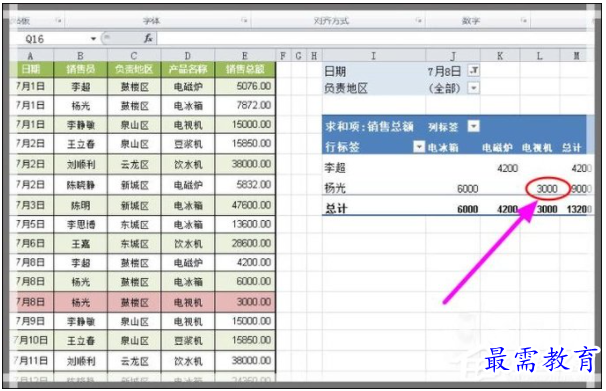Select the cell with 13600.00
The height and width of the screenshot is (391, 606).
tap(245, 224)
